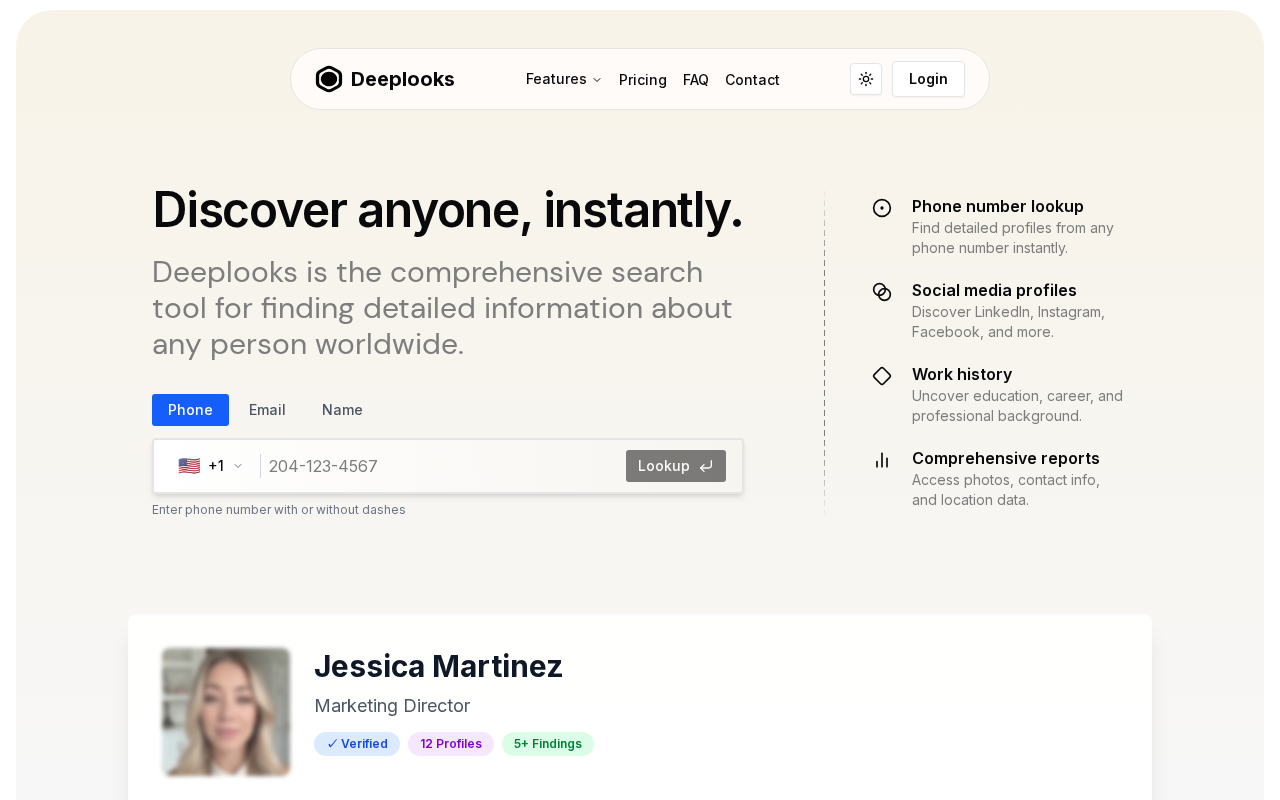Click the Work history diamond icon

(882, 376)
